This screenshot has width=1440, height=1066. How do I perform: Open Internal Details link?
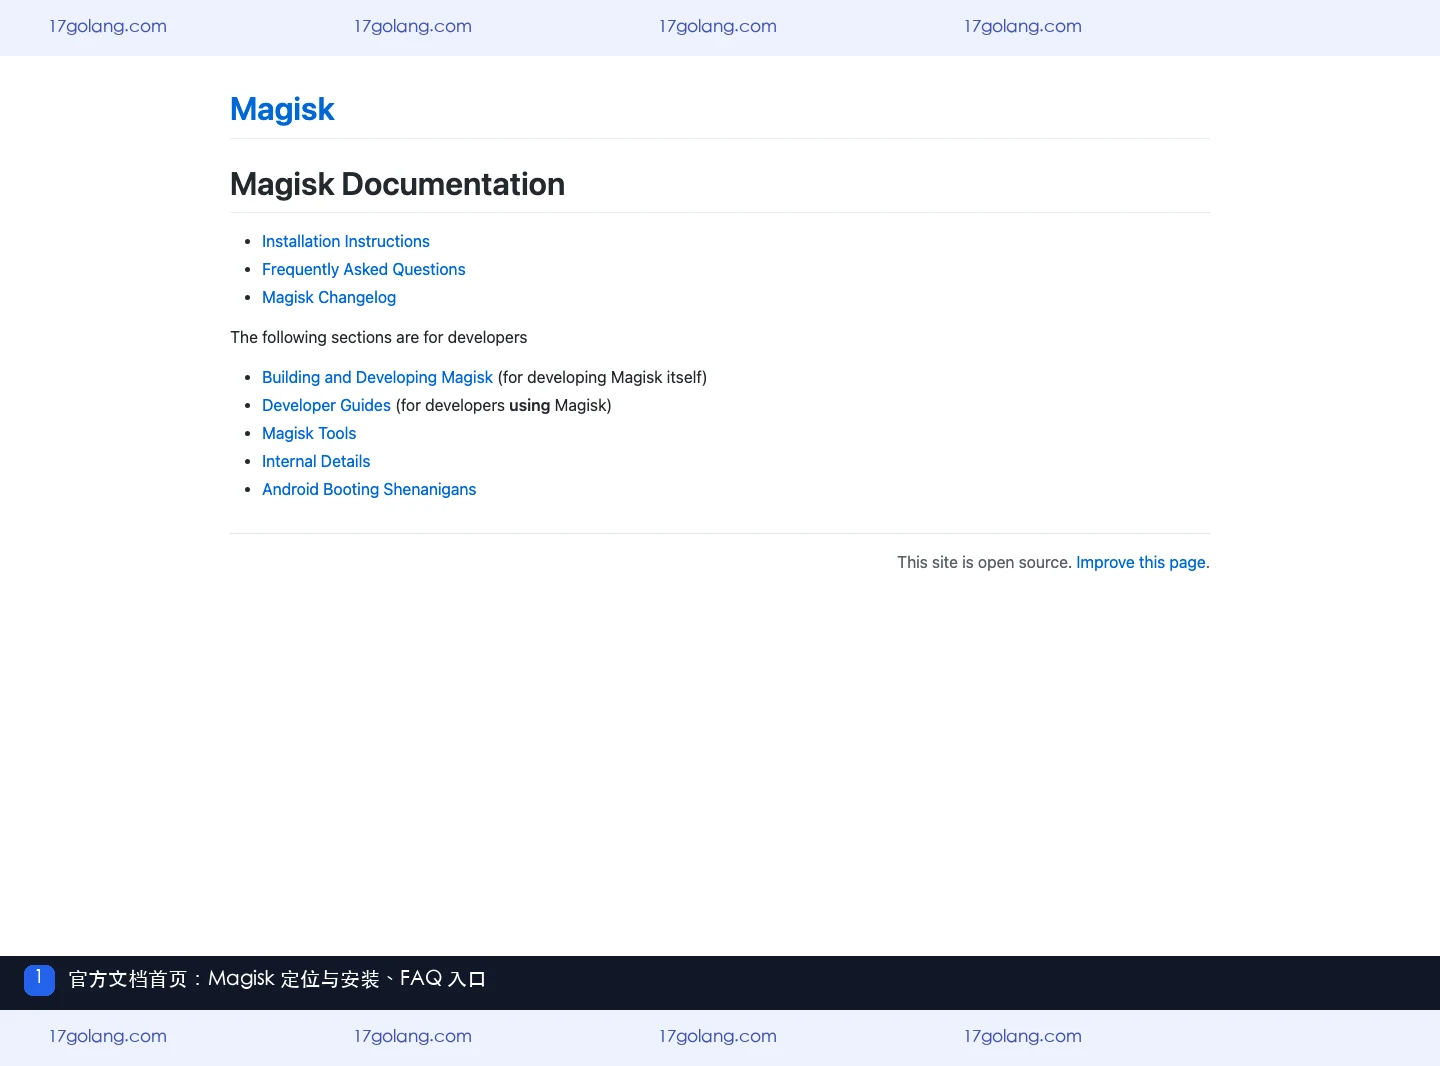point(316,461)
